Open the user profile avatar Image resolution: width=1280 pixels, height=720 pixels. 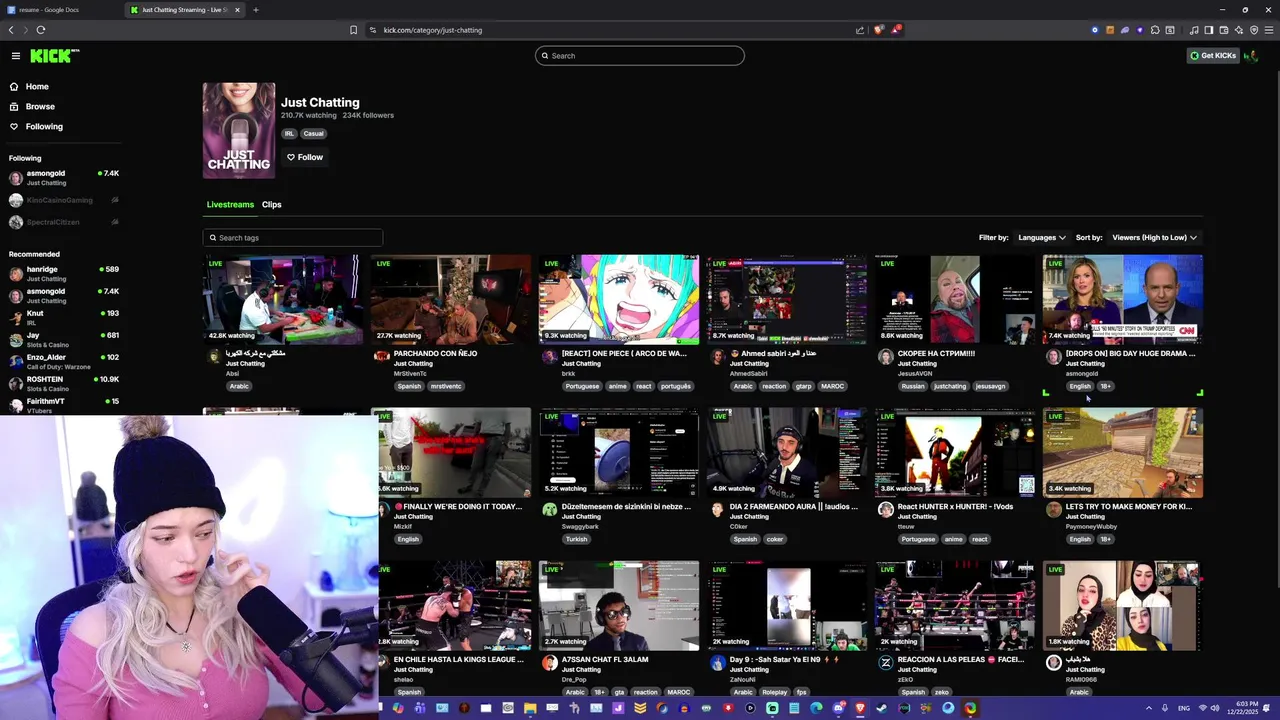click(1251, 56)
